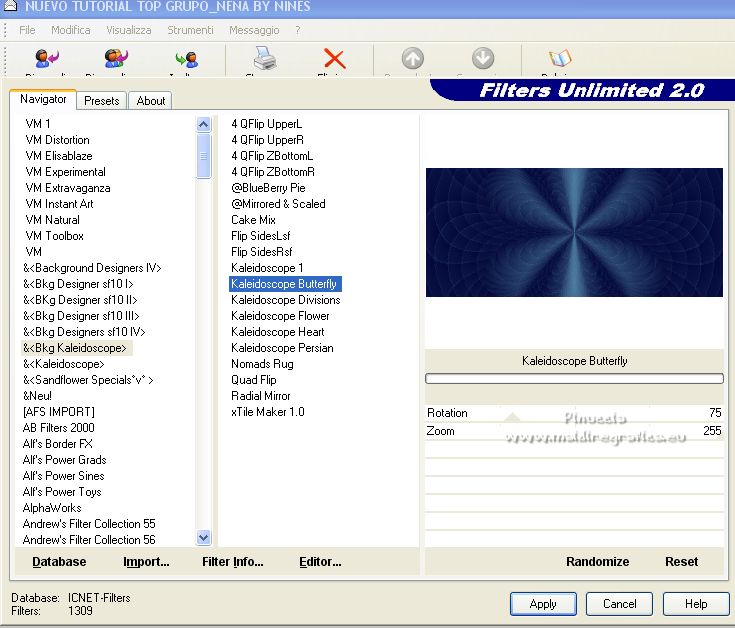
Task: Select @Mirrored & Scaled filter
Action: [278, 204]
